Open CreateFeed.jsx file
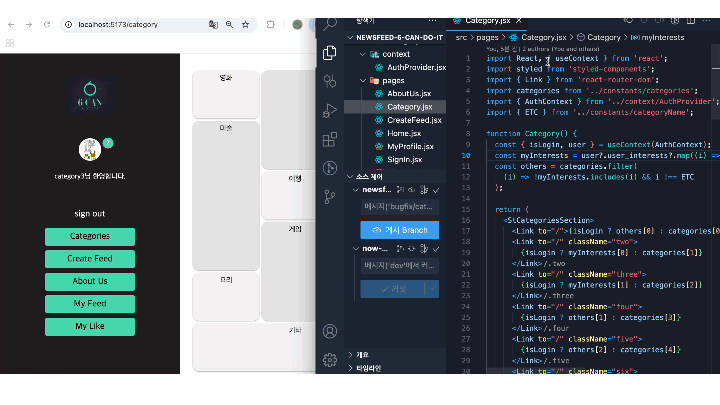Screen dimensions: 720x405 click(x=414, y=120)
